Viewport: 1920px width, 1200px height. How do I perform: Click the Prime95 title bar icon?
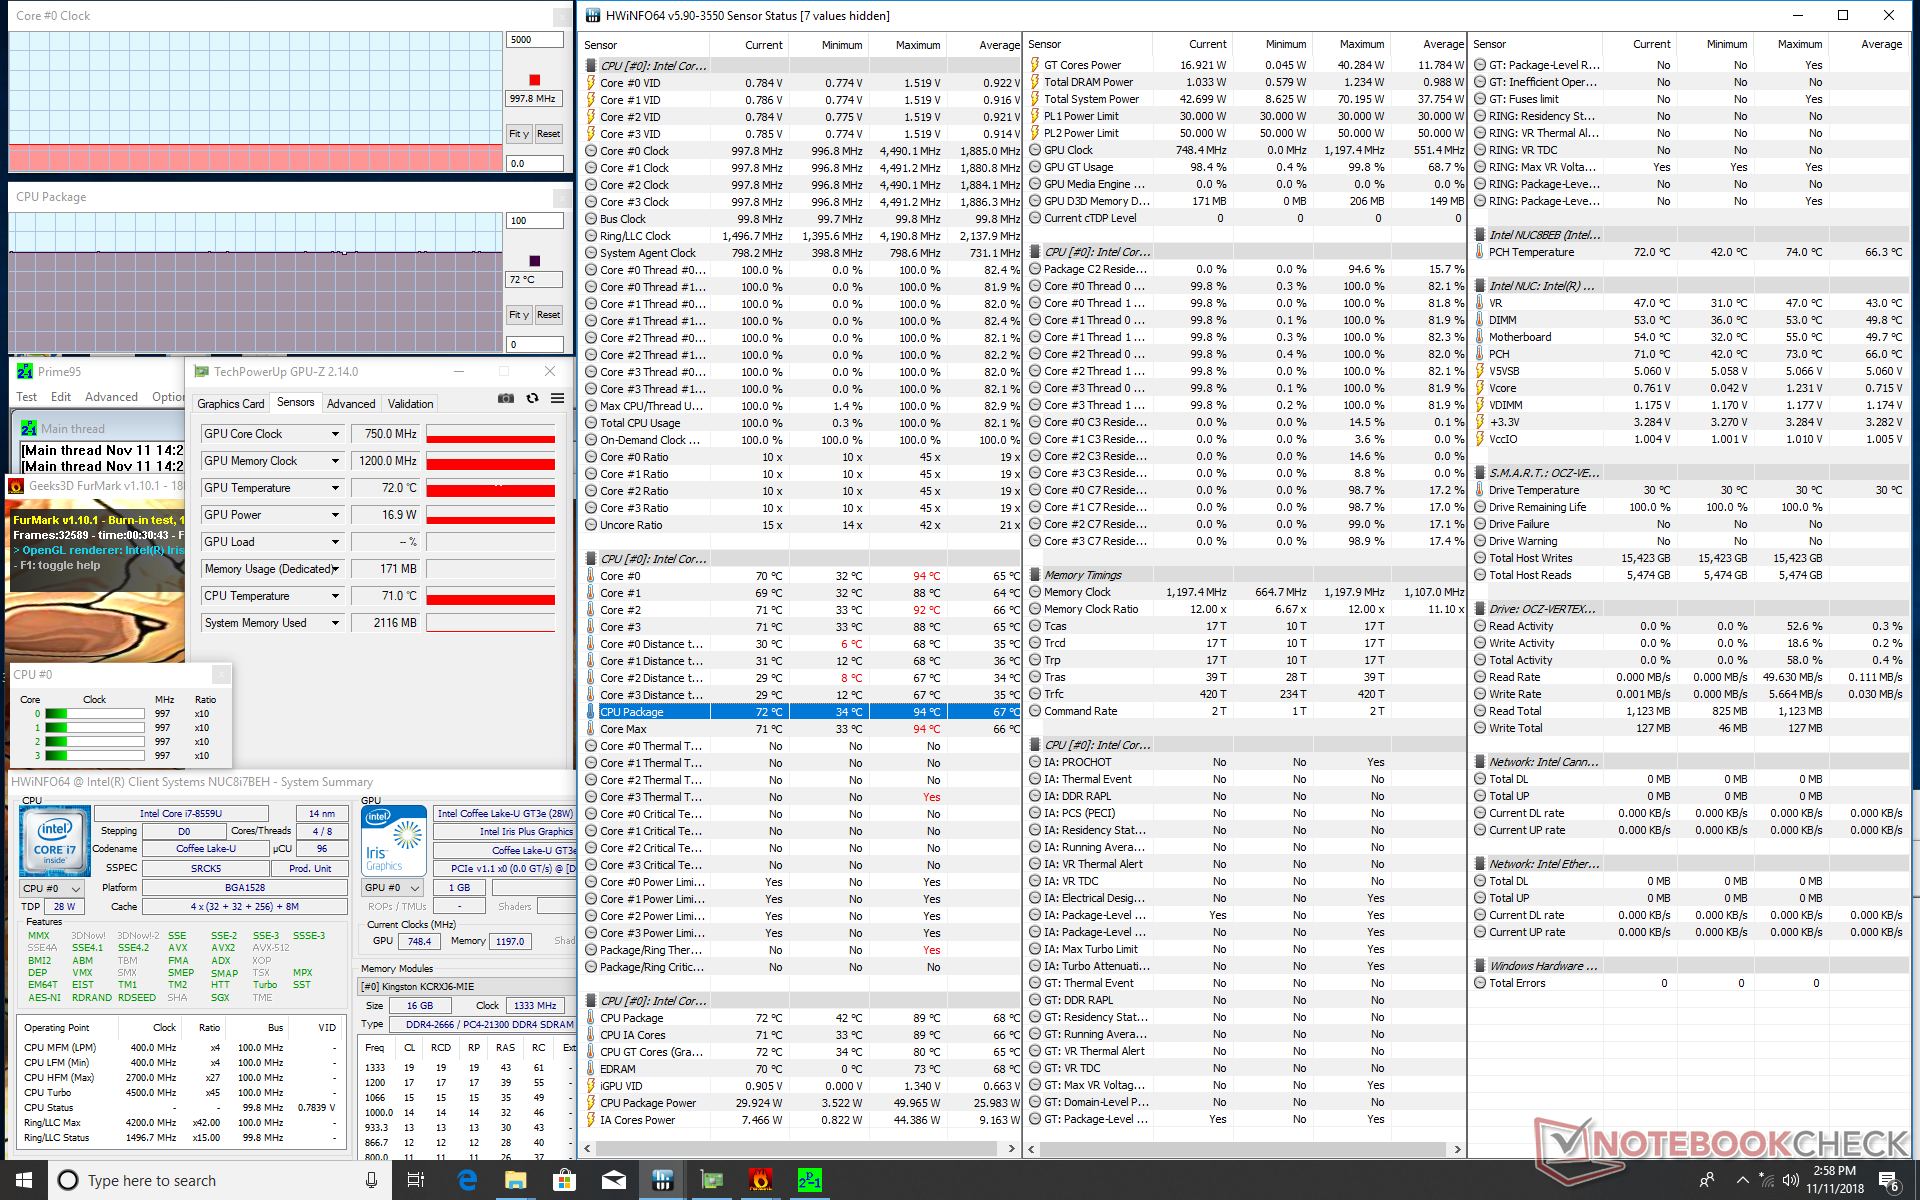coord(25,371)
